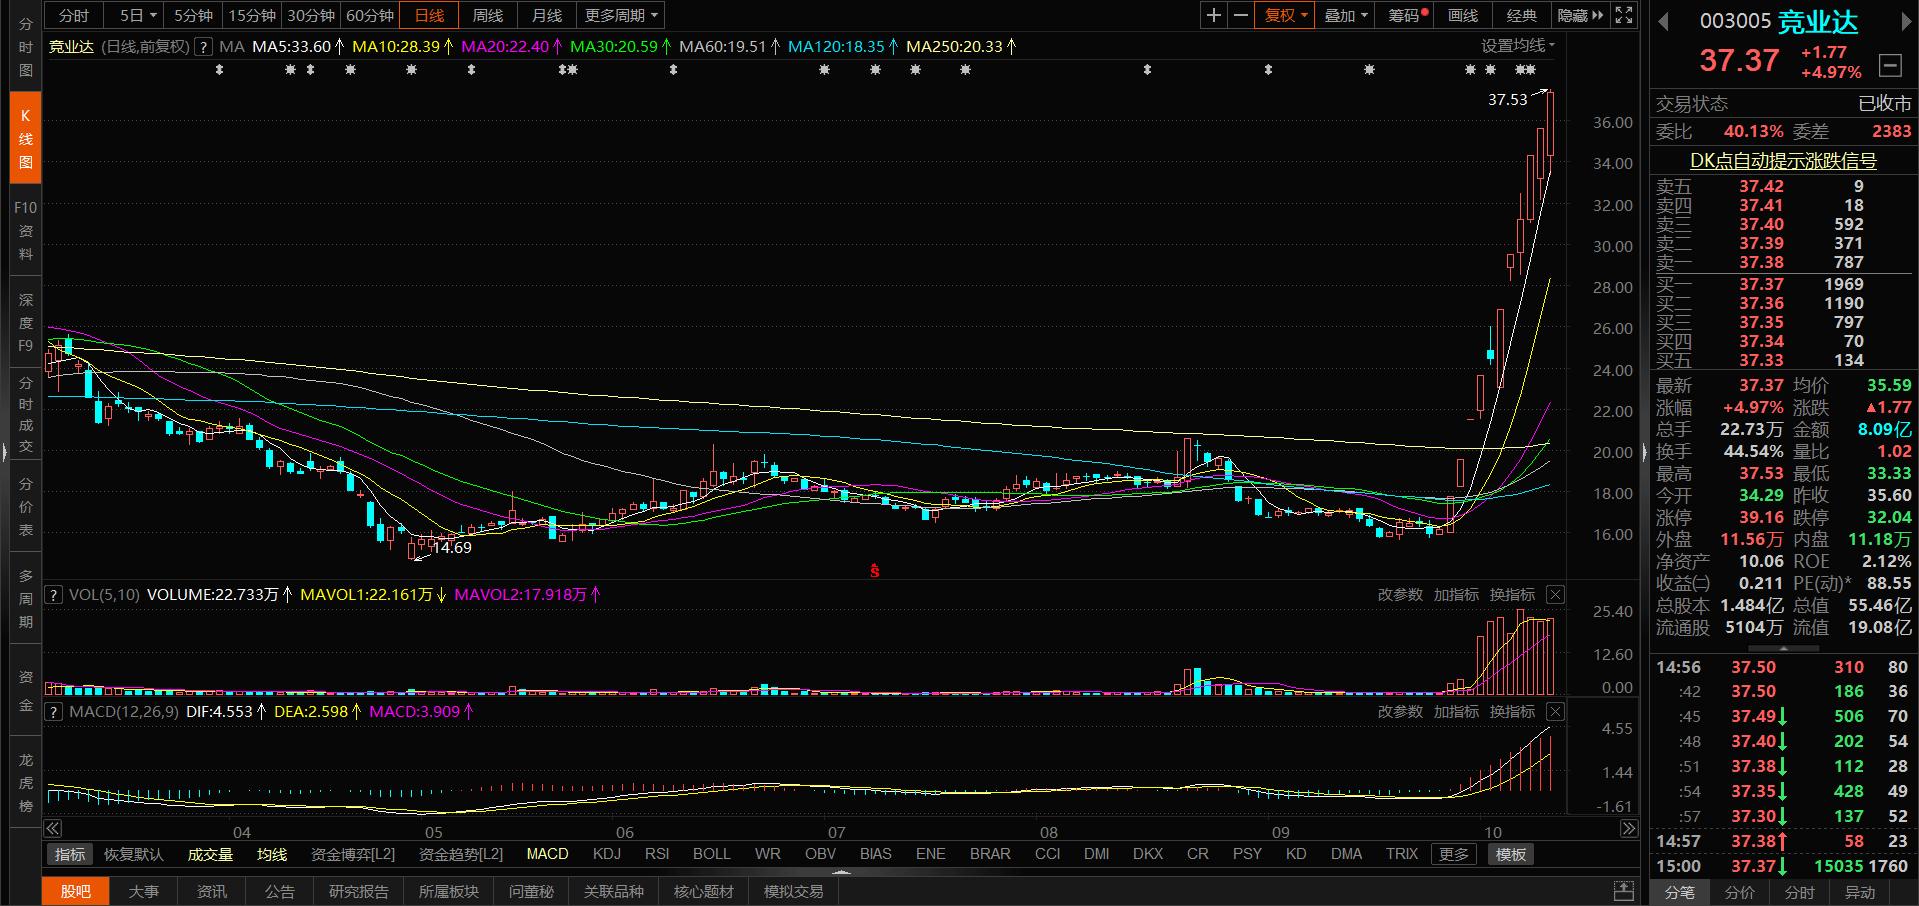
Task: Expand left panel edge arrow
Action: click(x=4, y=453)
